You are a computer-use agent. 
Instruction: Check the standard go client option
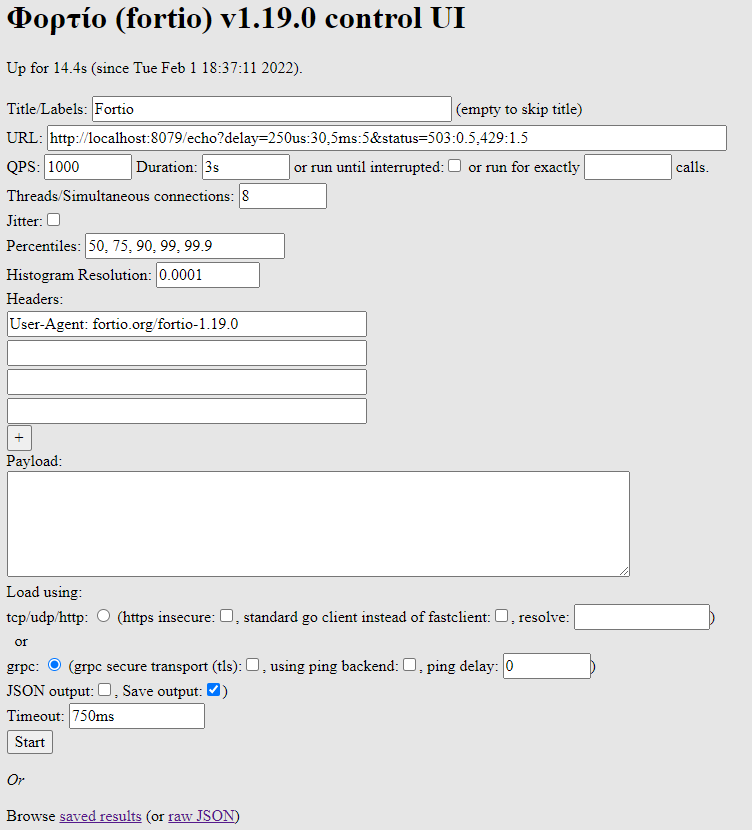(x=501, y=616)
